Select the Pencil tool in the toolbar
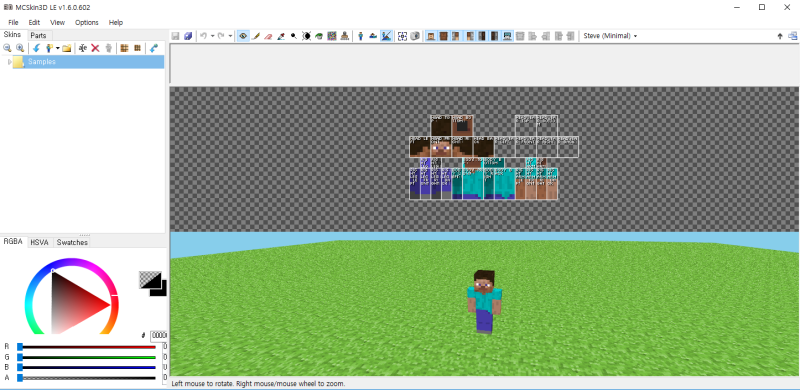The height and width of the screenshot is (390, 800). [x=256, y=36]
